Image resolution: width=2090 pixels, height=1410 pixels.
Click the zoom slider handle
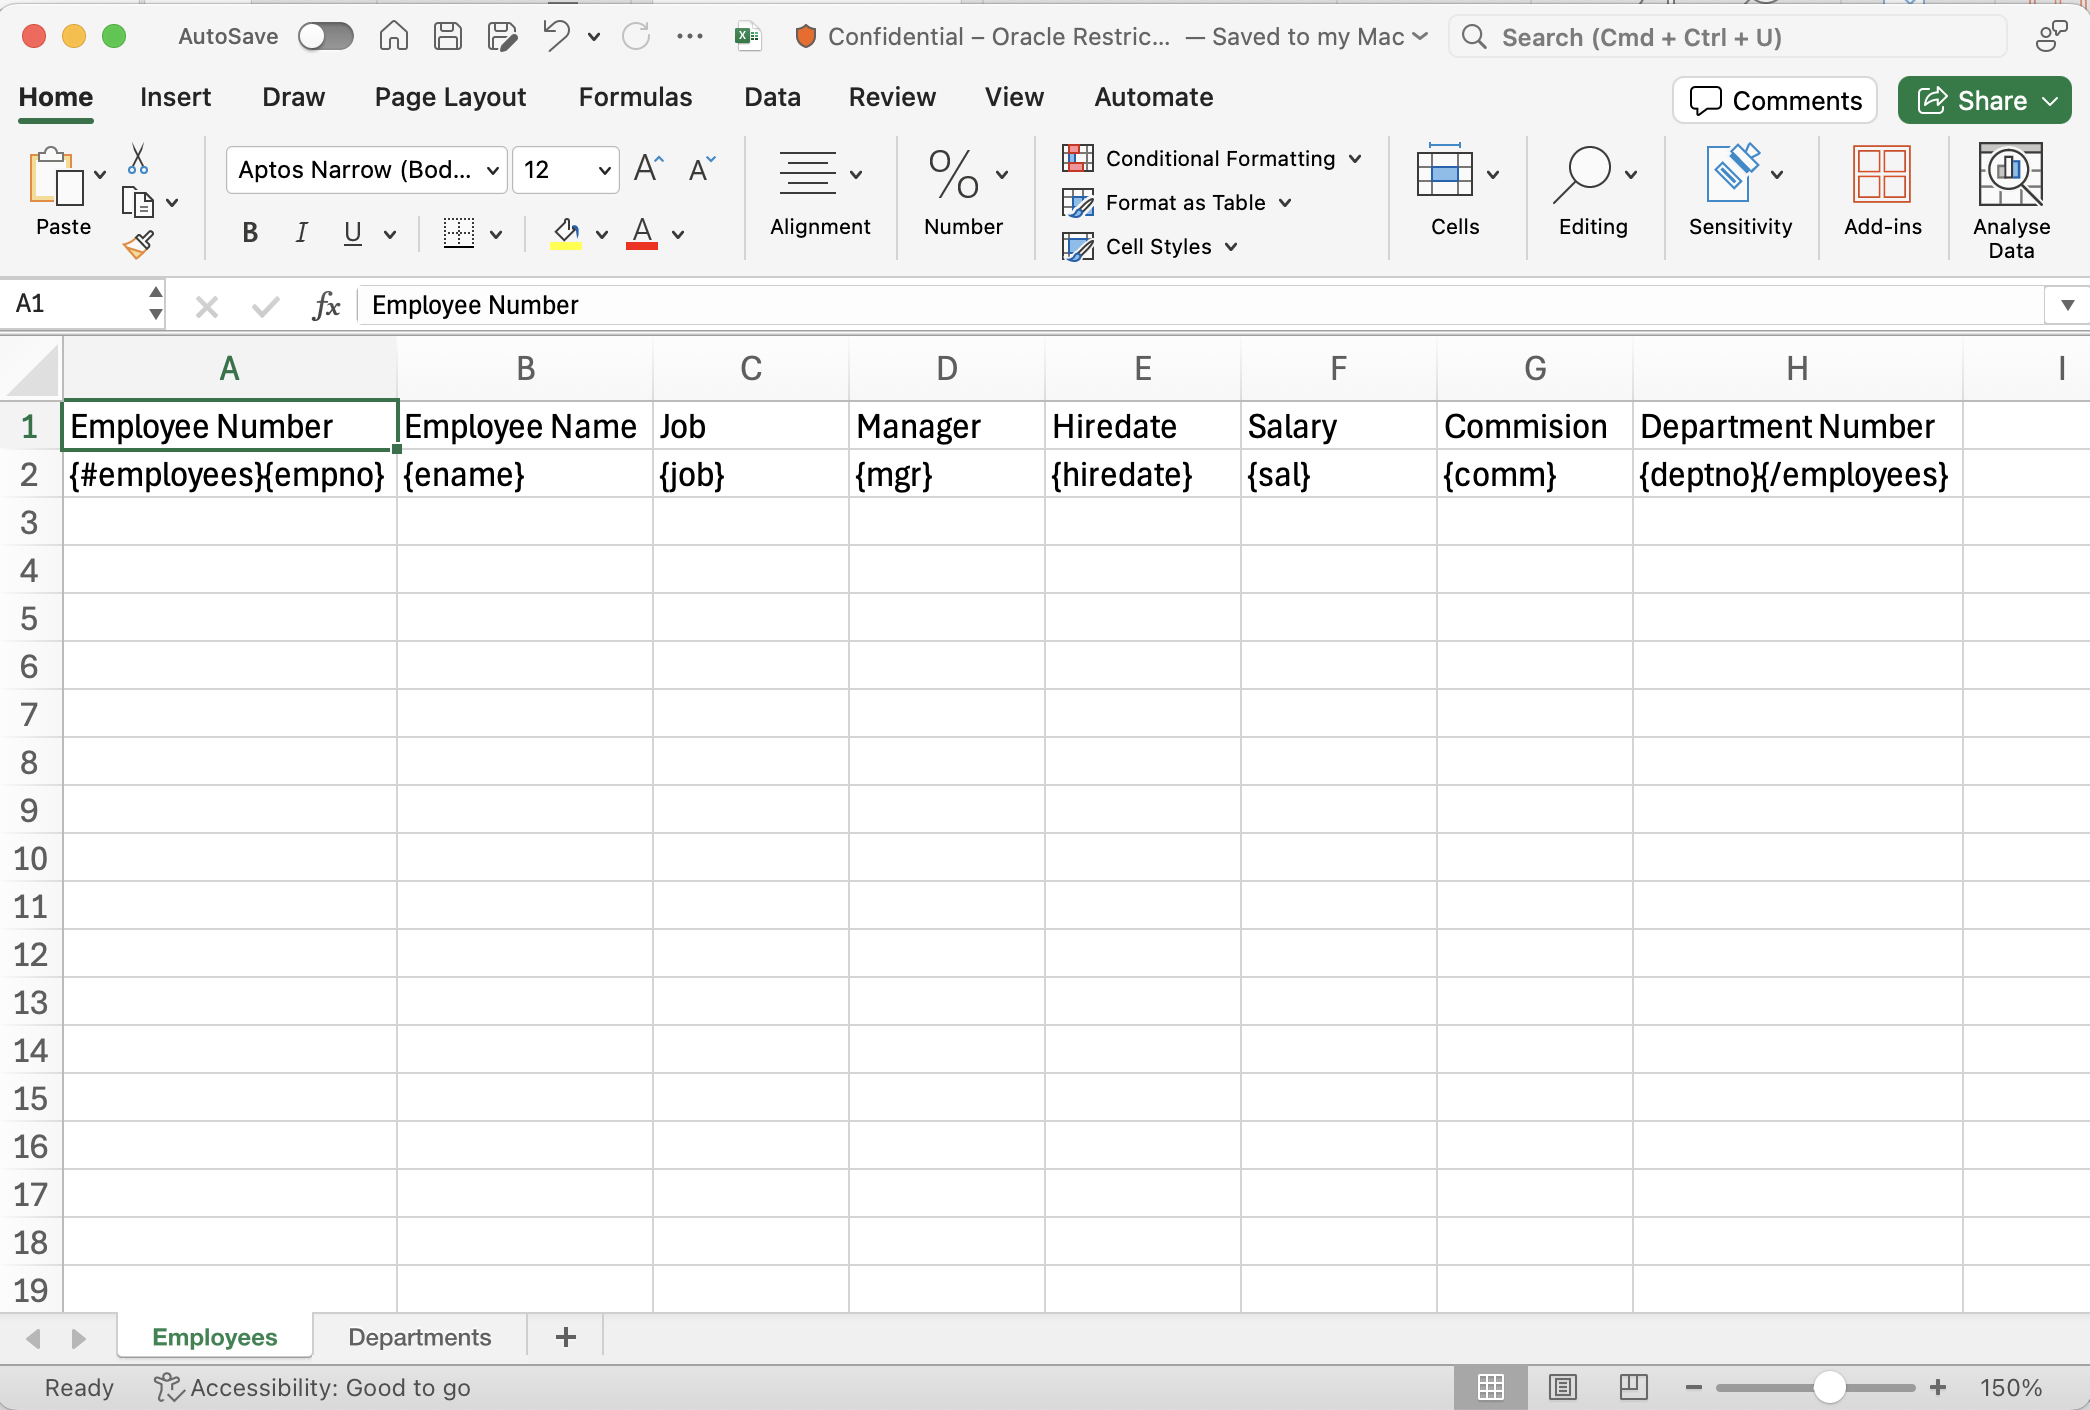[x=1828, y=1387]
